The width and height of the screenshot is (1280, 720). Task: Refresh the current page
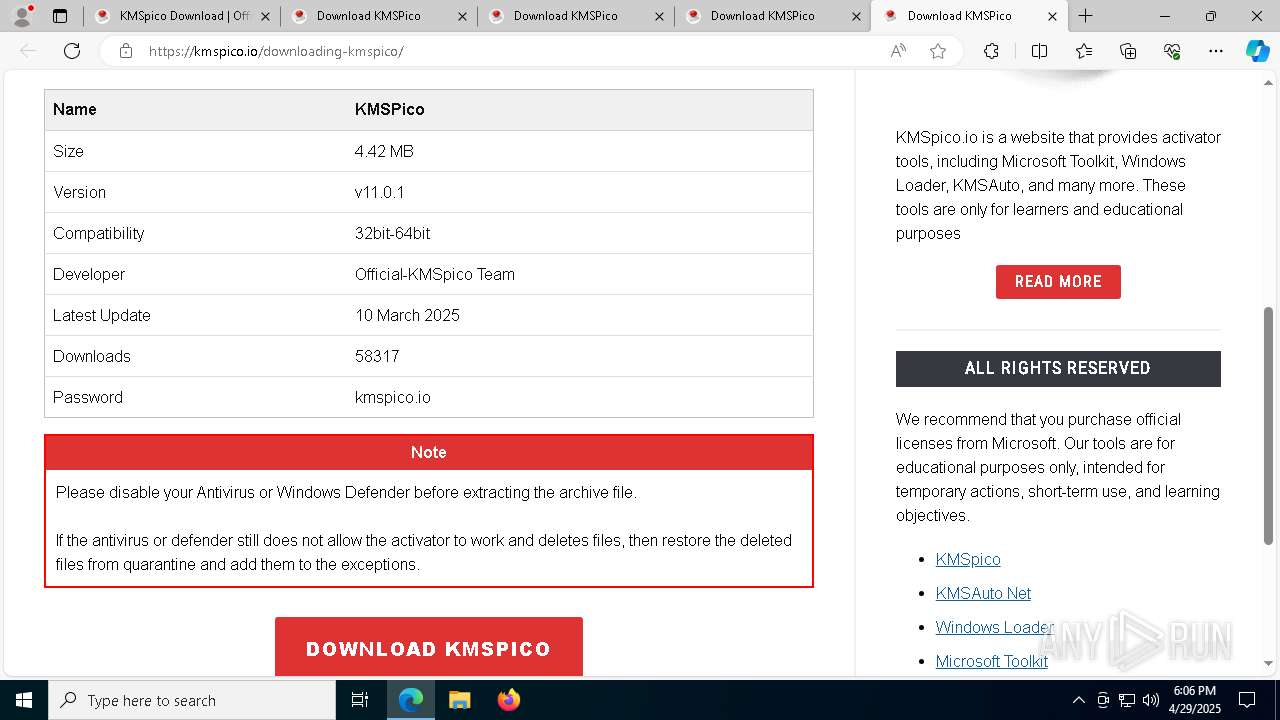pyautogui.click(x=72, y=51)
